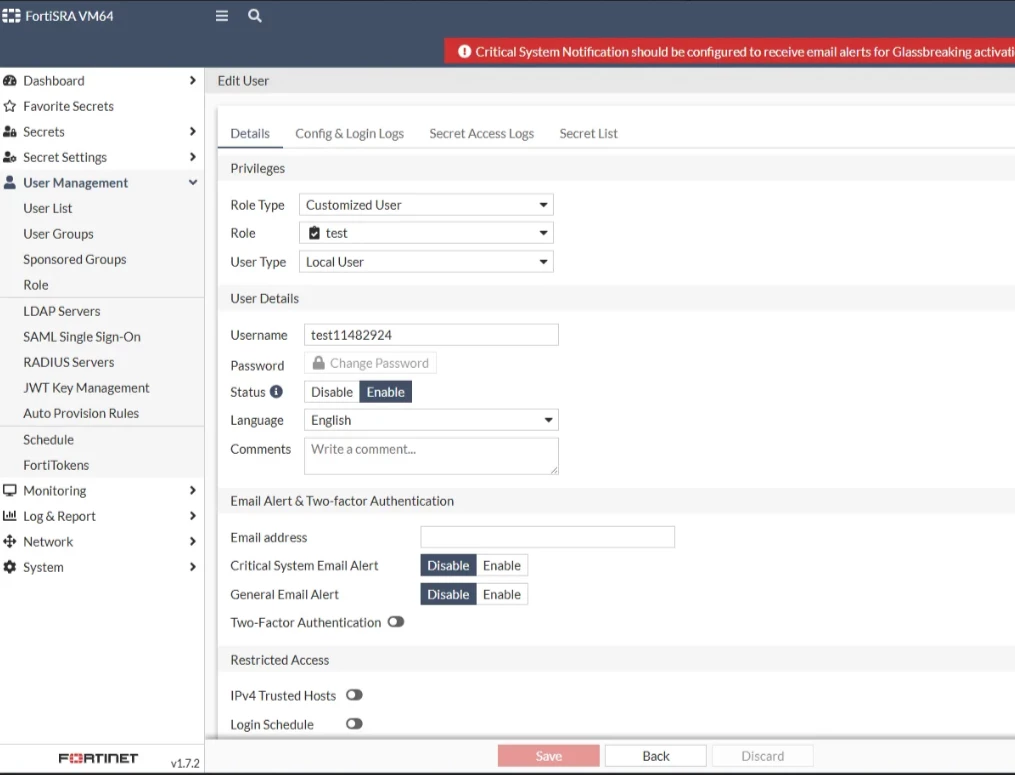Expand the Dashboard menu chevron
Image resolution: width=1015 pixels, height=775 pixels.
coord(192,80)
